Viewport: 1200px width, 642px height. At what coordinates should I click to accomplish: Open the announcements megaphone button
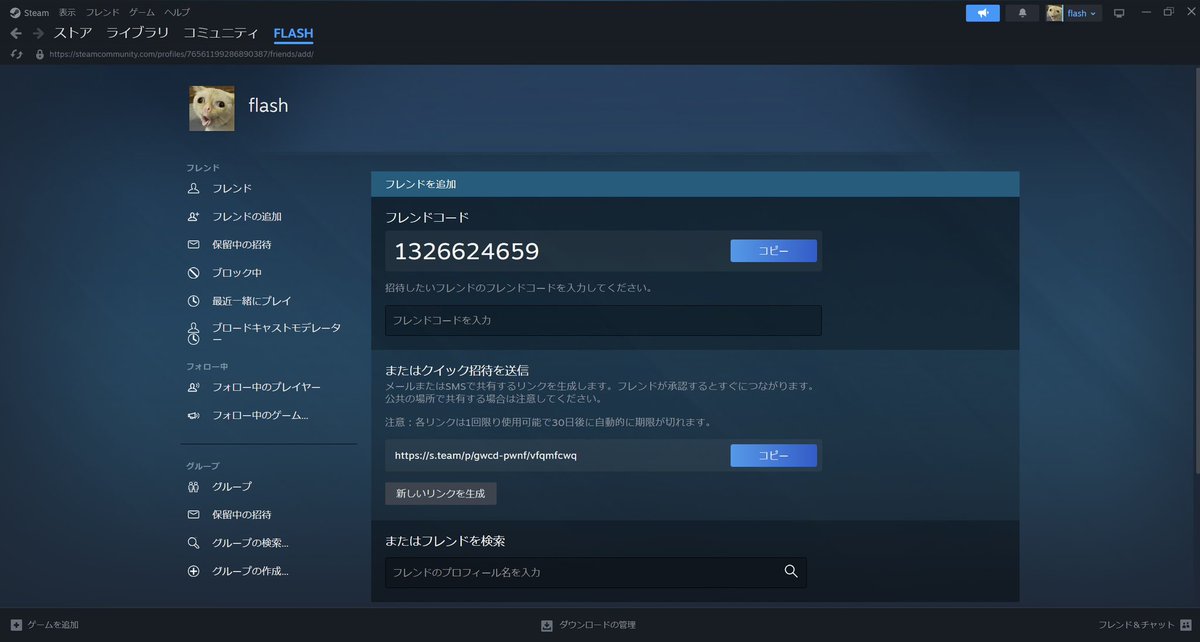pos(983,13)
